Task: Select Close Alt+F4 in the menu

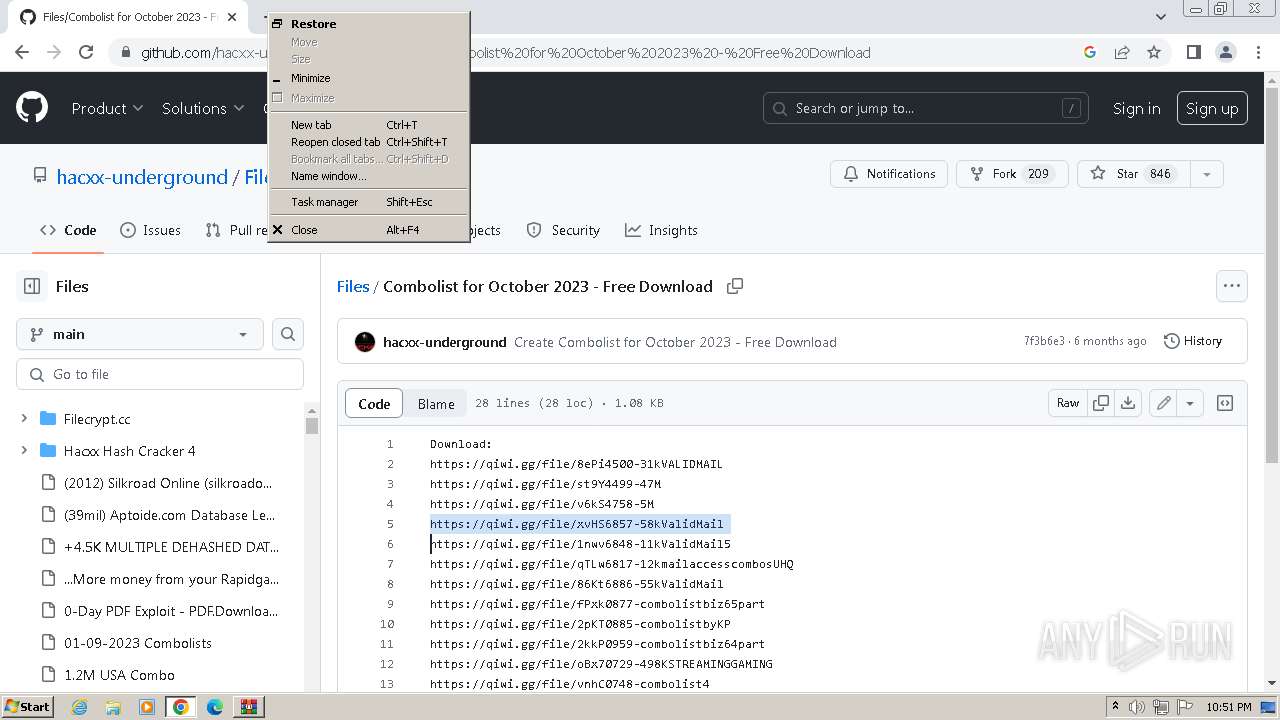Action: 368,230
